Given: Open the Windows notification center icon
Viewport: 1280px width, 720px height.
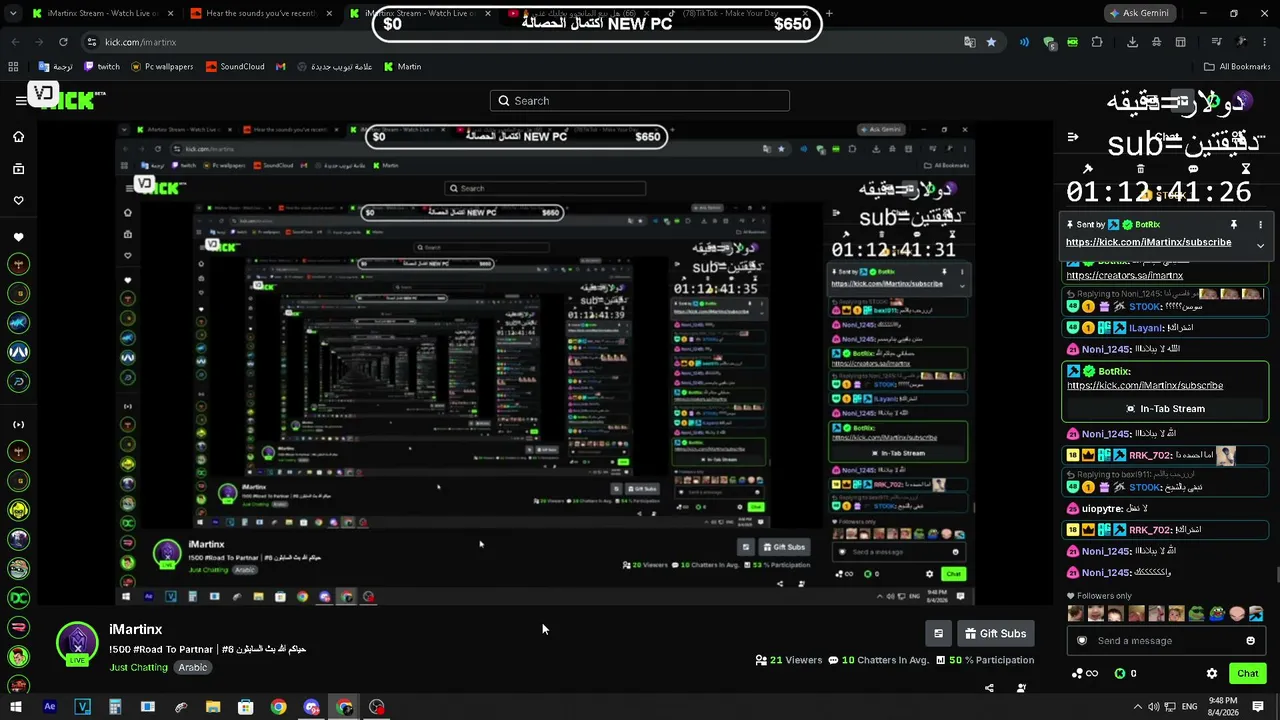Looking at the screenshot, I should coord(1259,707).
